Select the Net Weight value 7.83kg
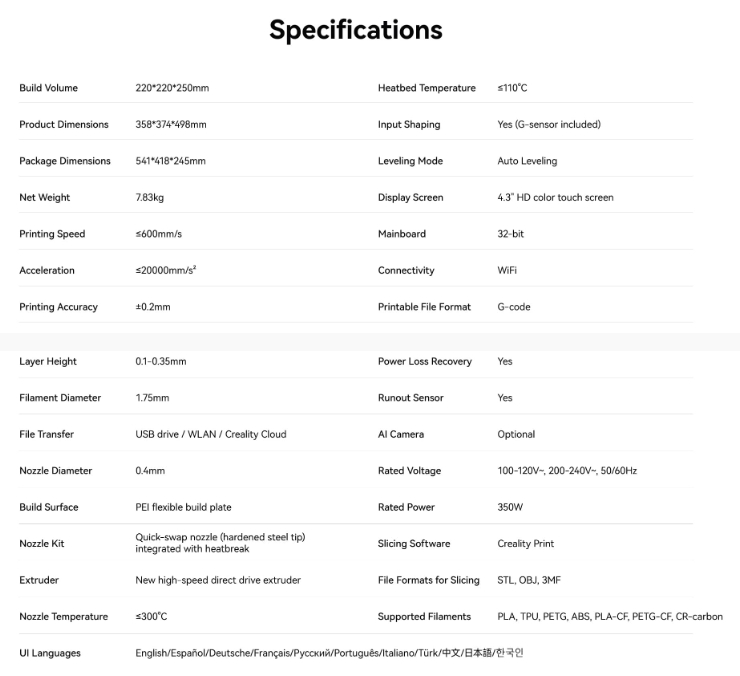The image size is (740, 676). 150,198
